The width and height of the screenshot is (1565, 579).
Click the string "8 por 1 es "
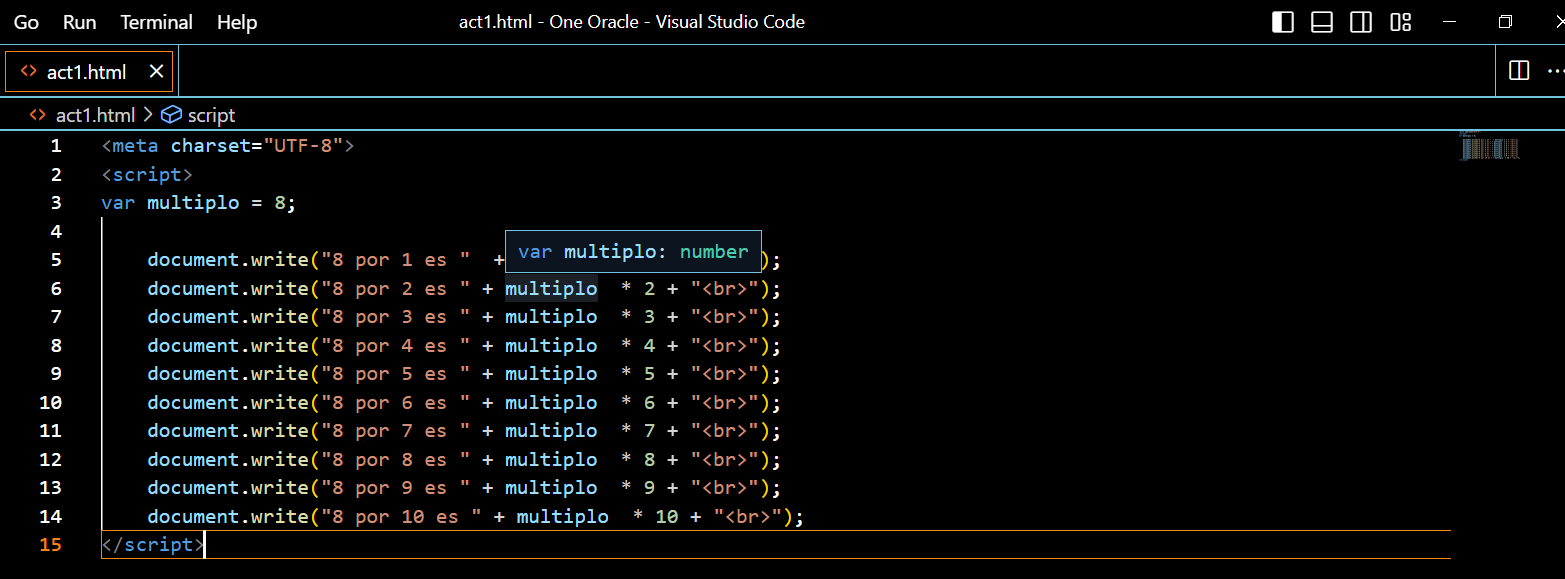click(x=395, y=260)
